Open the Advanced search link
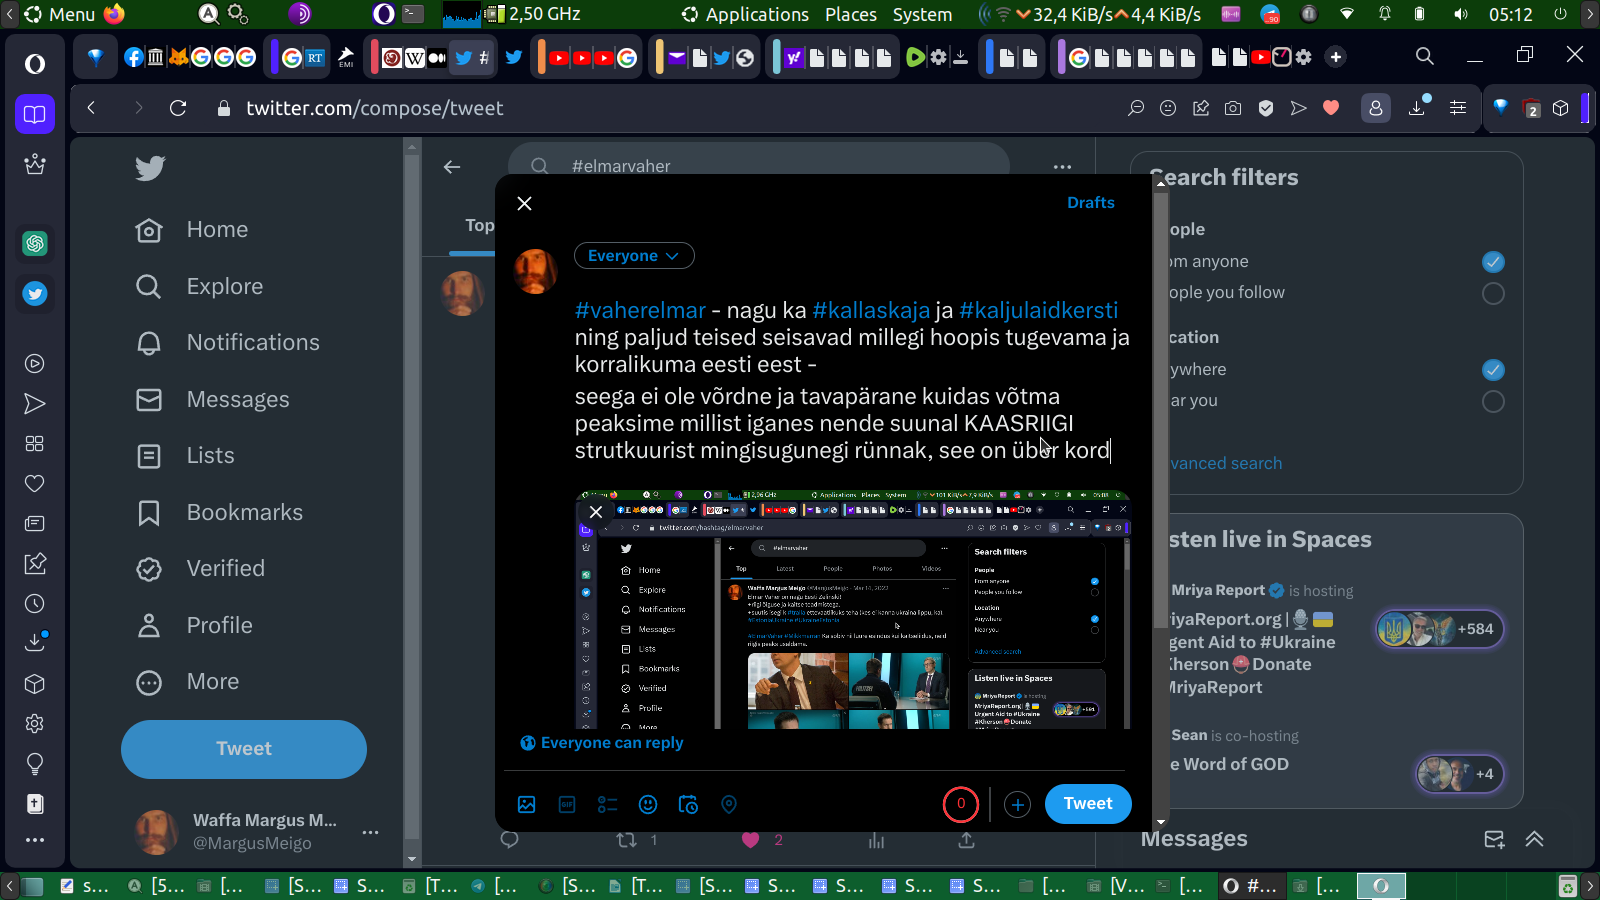Viewport: 1600px width, 900px height. (1226, 464)
